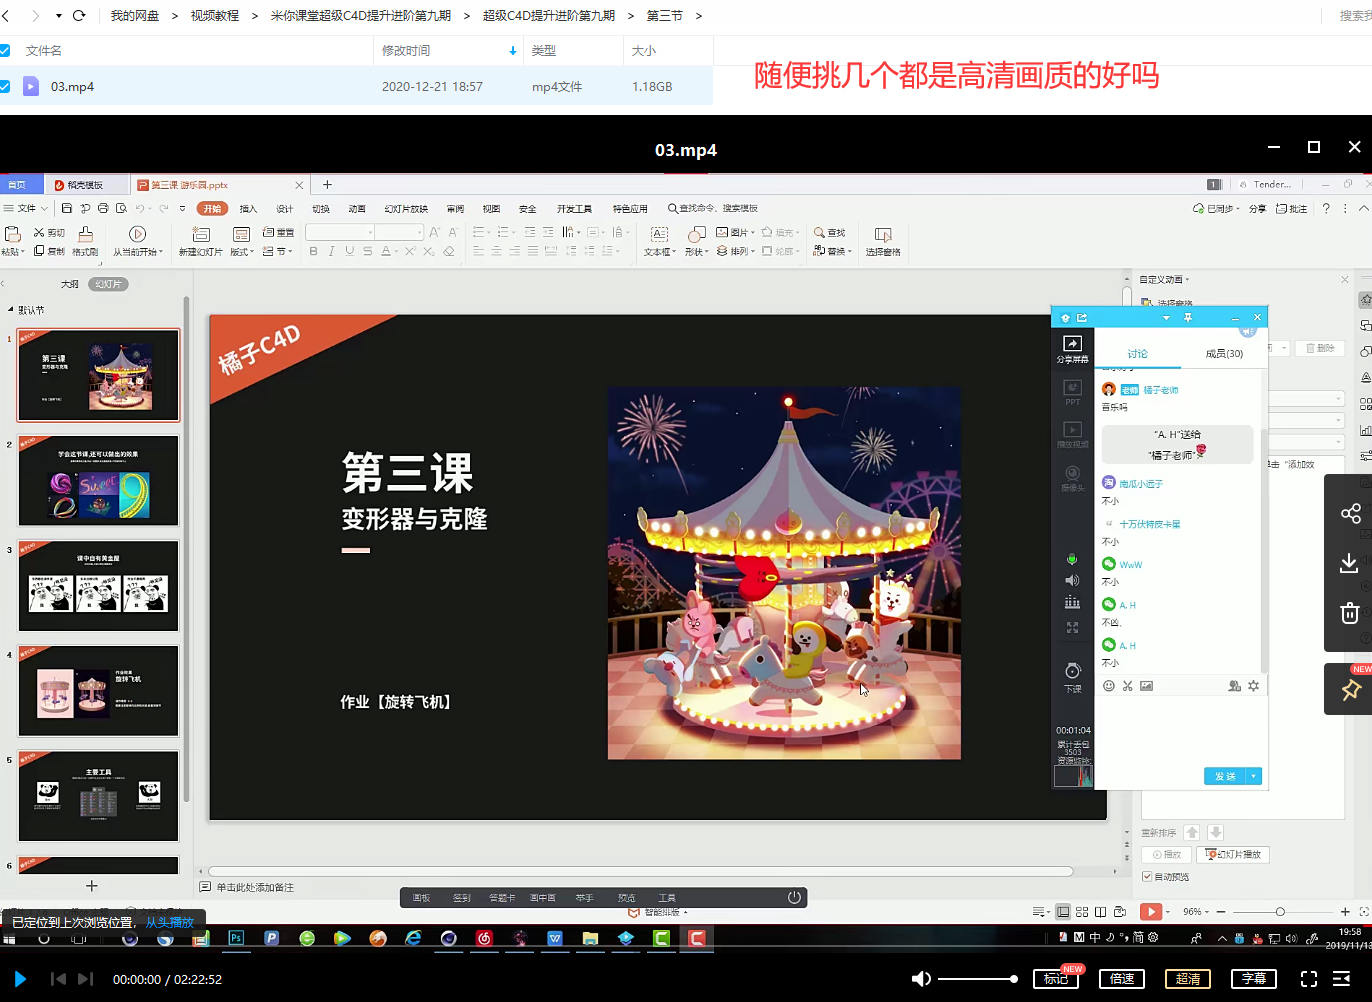The image size is (1372, 1002).
Task: Go to 视频教程 folder in breadcrumb
Action: pyautogui.click(x=214, y=16)
